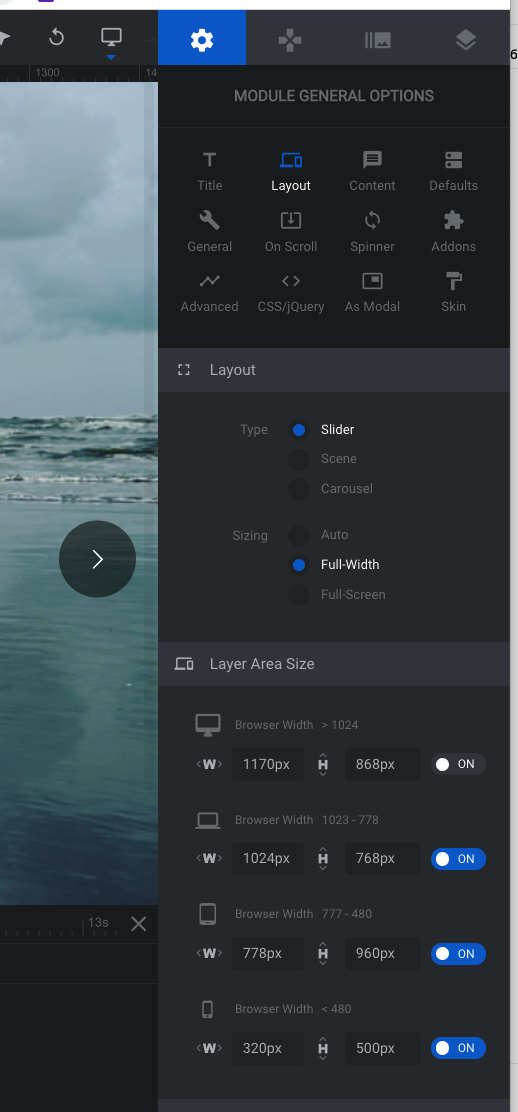Open the Module General Options gear tab
Screen dimensions: 518x1112
tap(202, 40)
